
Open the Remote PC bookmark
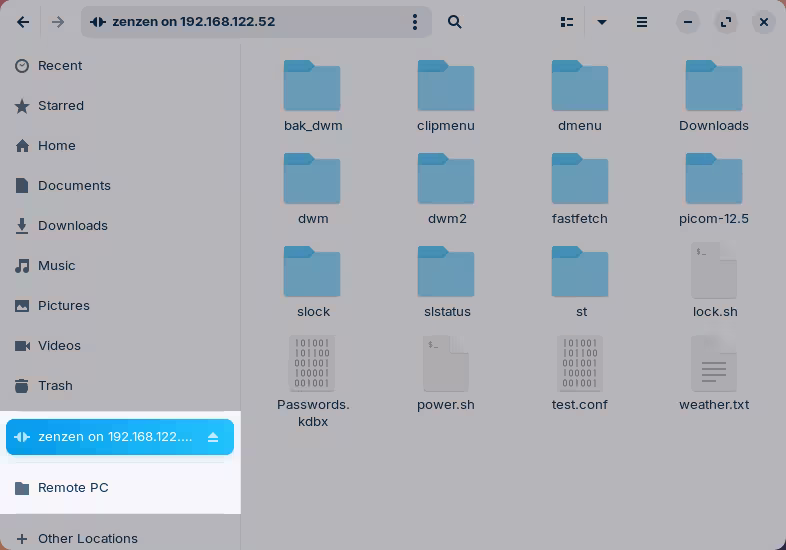(73, 488)
